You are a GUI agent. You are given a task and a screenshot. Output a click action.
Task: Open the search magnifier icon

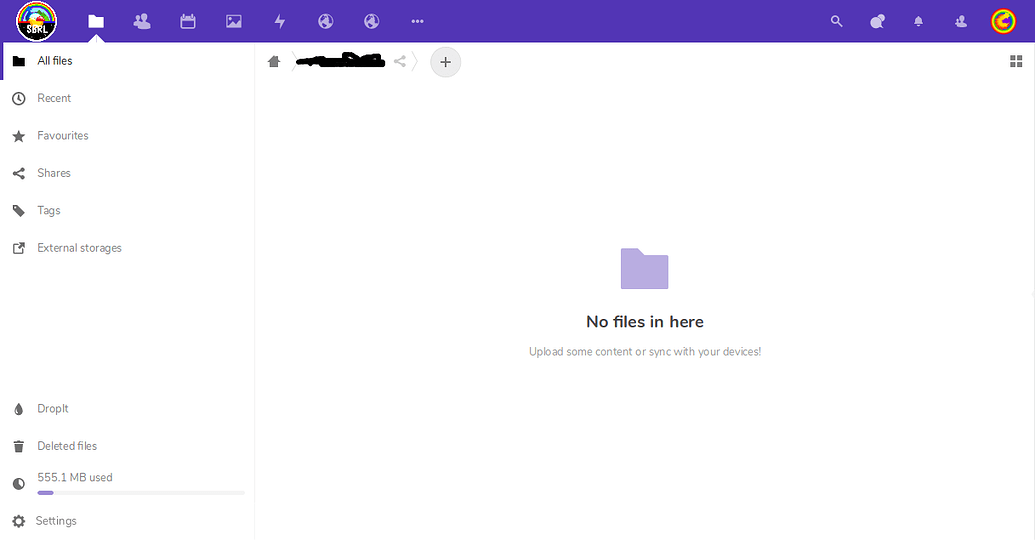point(837,21)
